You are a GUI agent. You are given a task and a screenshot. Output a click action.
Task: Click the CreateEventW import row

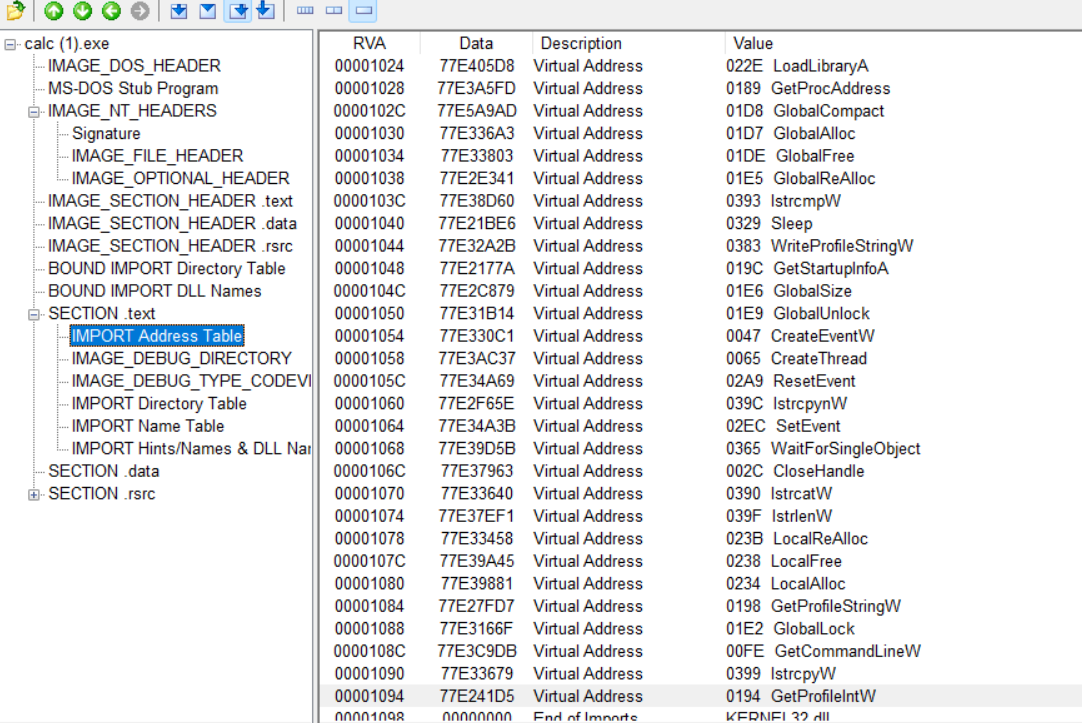click(700, 336)
